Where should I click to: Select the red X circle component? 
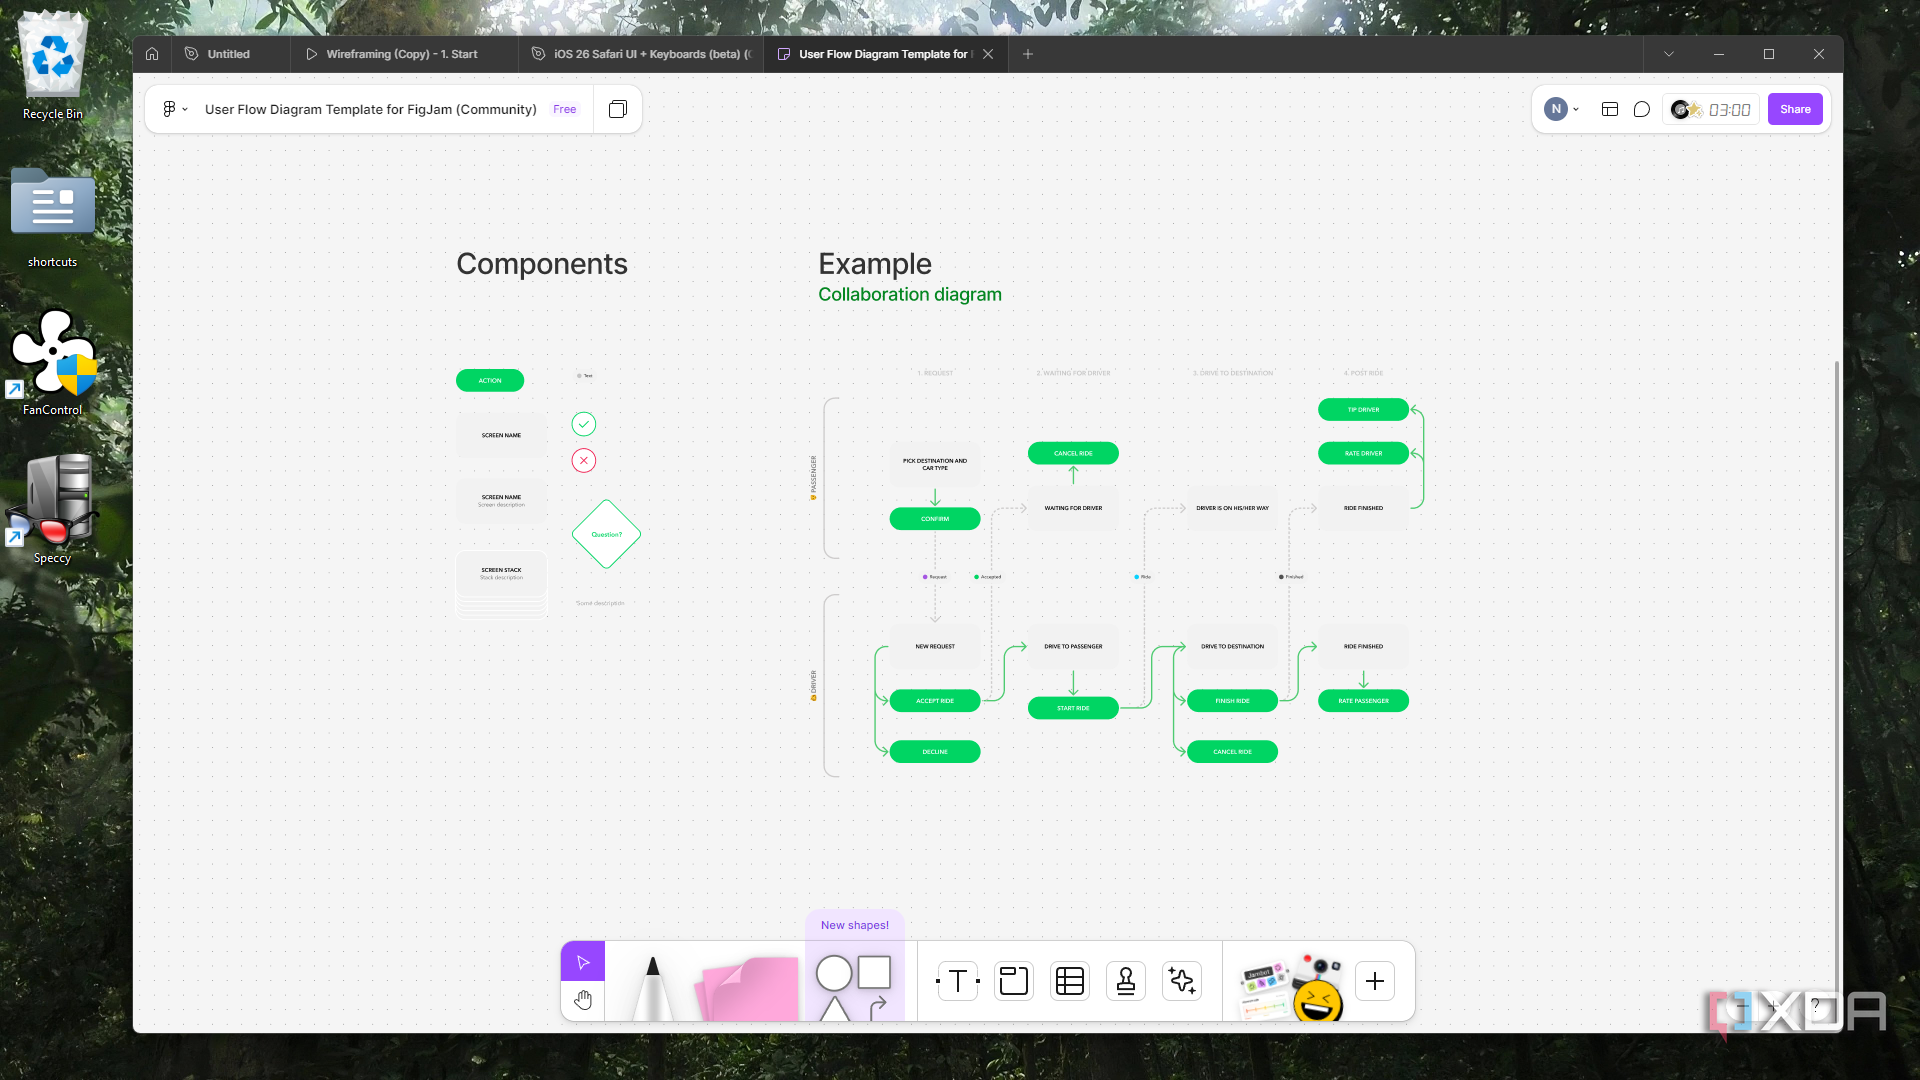click(584, 460)
